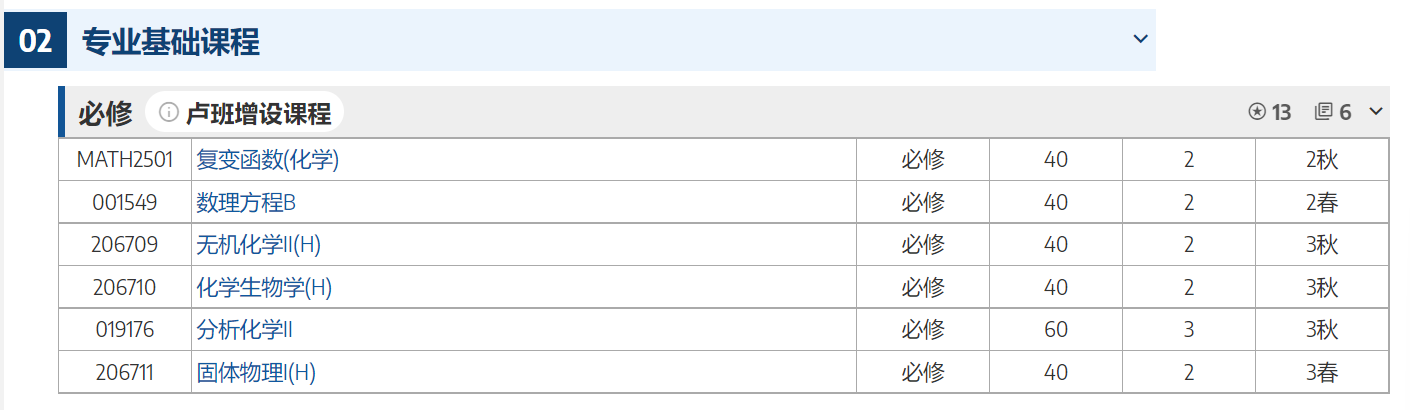Select course code MATH2501 cell

point(125,160)
